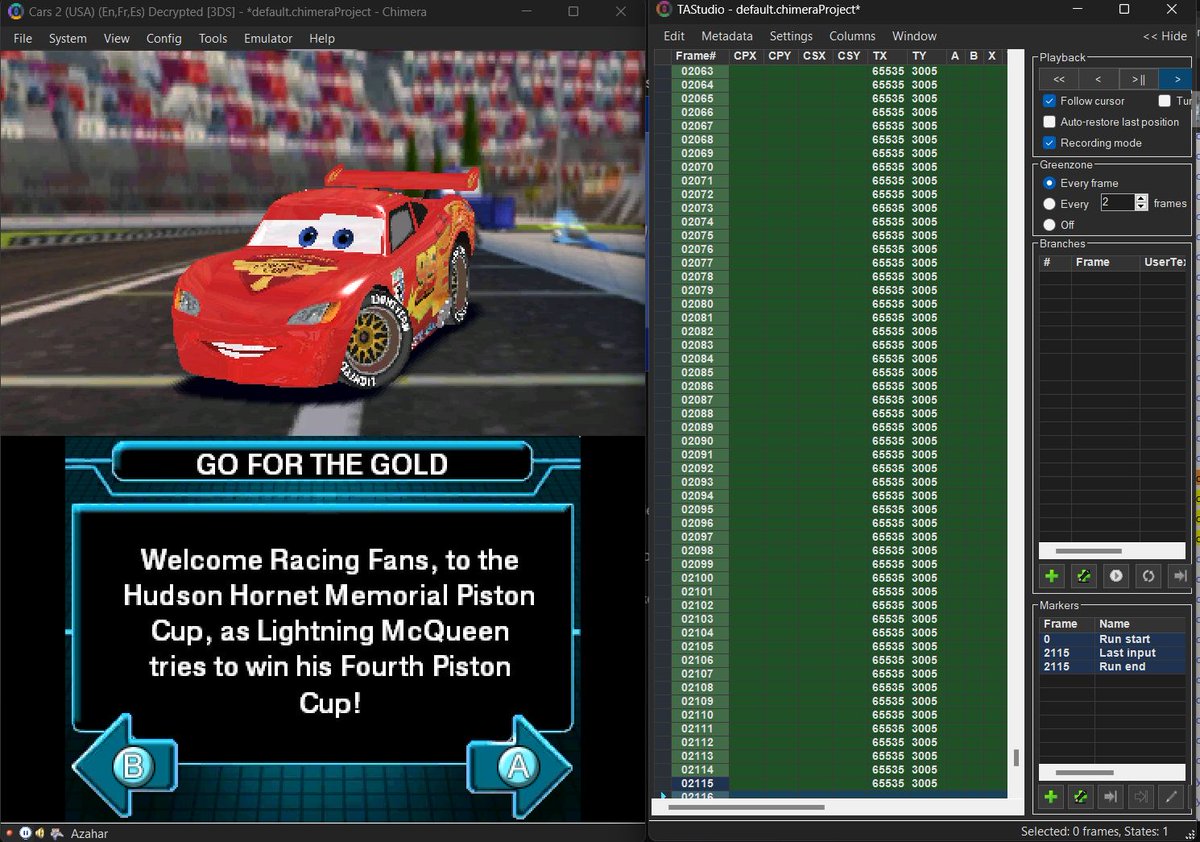Click the TAStudio window title bar icon
The image size is (1200, 842).
[x=664, y=10]
